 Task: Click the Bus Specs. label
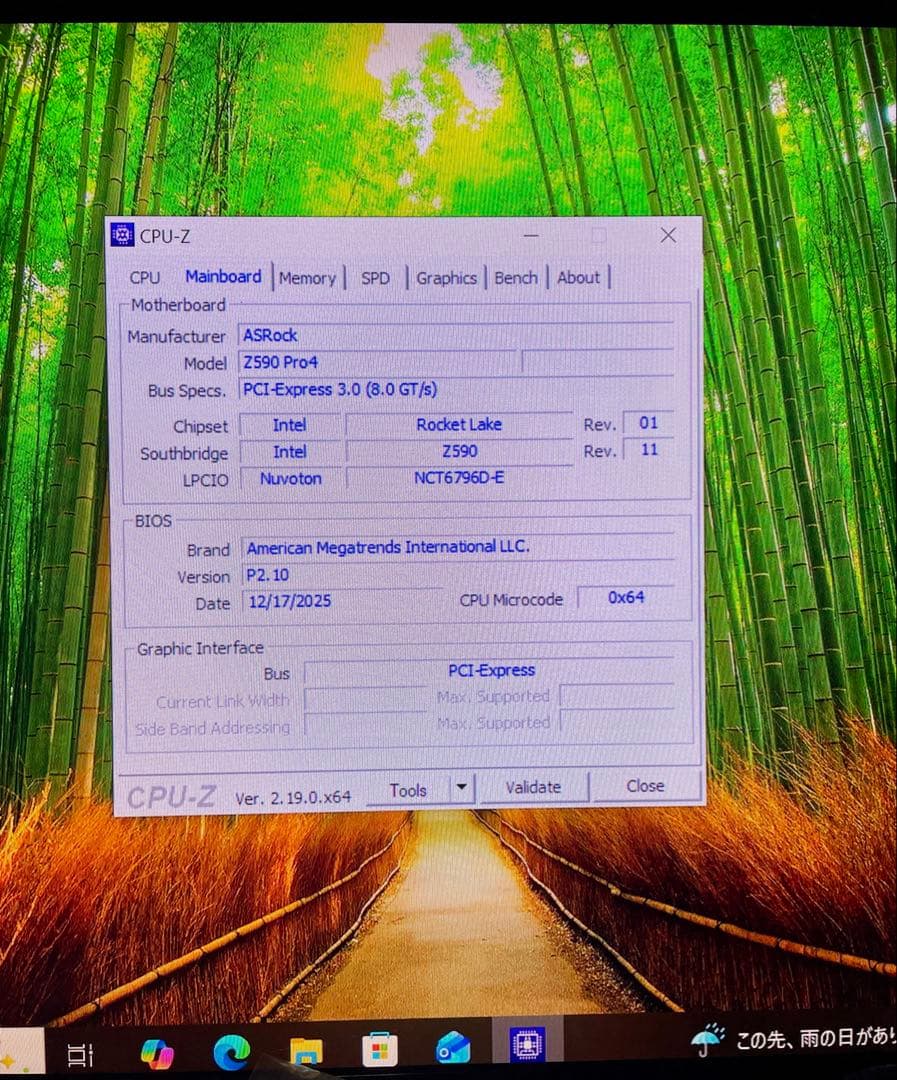[187, 391]
